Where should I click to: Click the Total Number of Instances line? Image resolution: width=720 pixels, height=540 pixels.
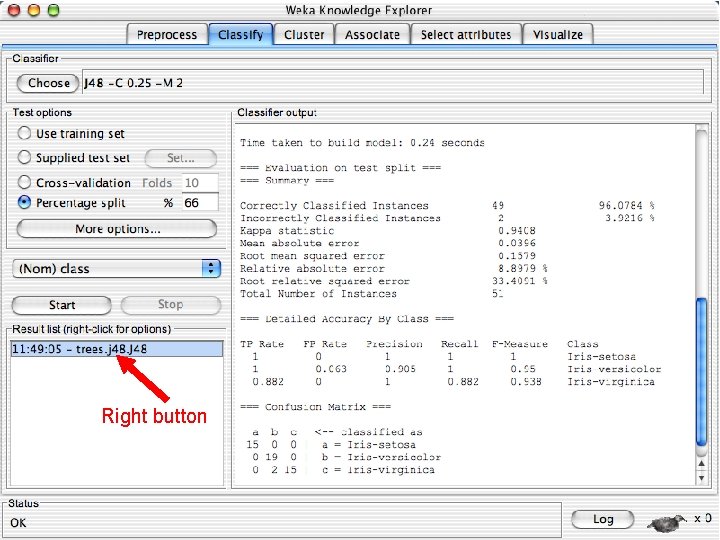[x=371, y=294]
